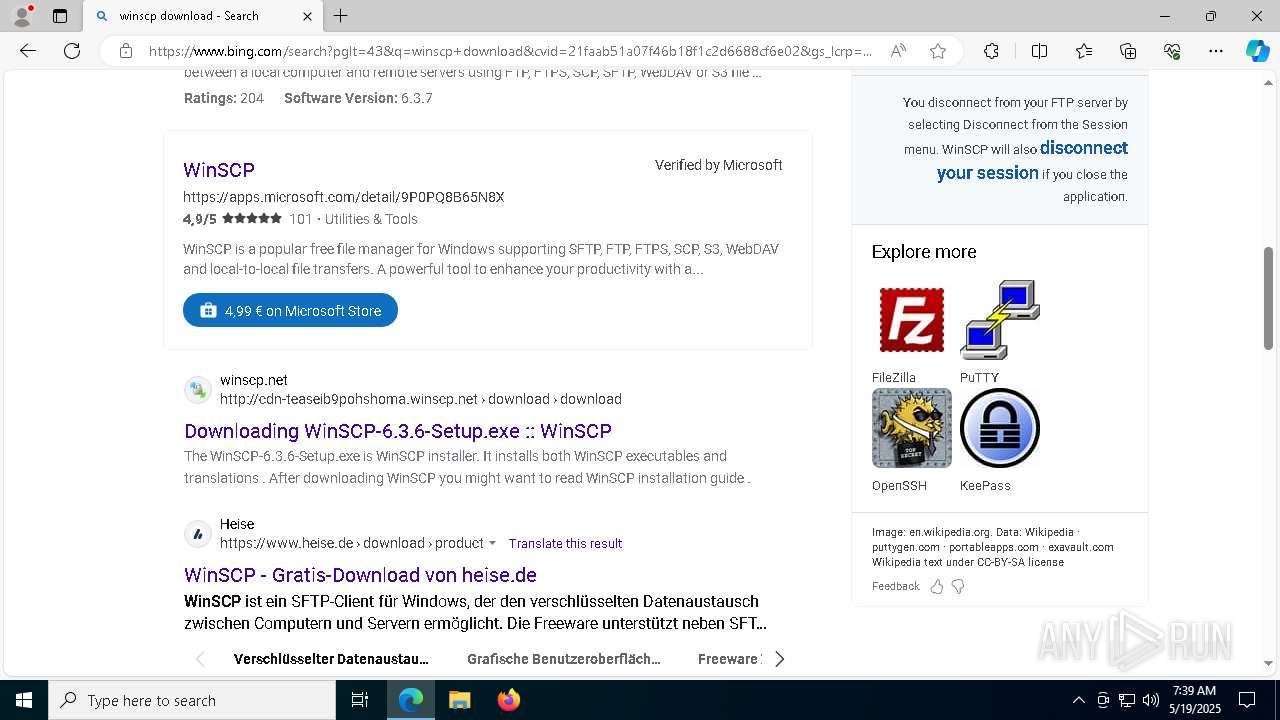This screenshot has height=720, width=1280.
Task: Open the Extensions puzzle icon
Action: tap(991, 51)
